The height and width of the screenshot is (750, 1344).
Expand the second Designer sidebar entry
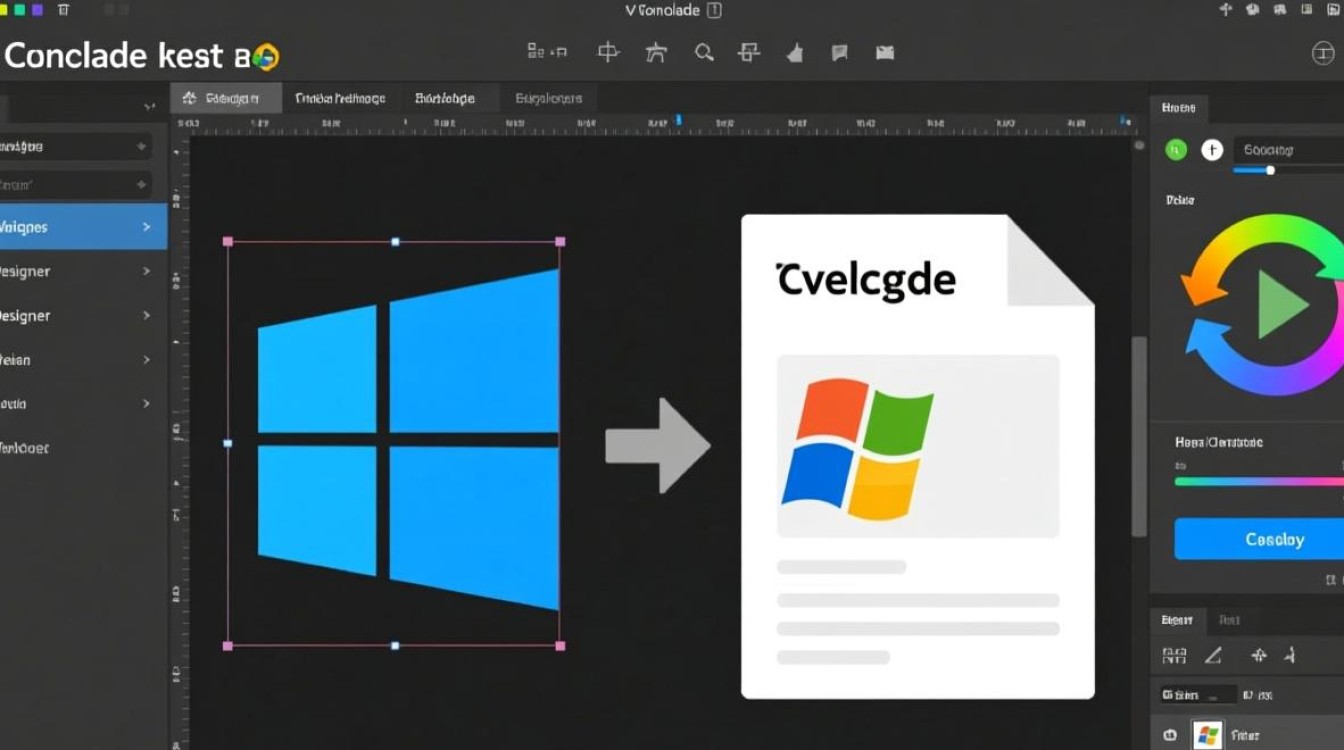(x=147, y=315)
